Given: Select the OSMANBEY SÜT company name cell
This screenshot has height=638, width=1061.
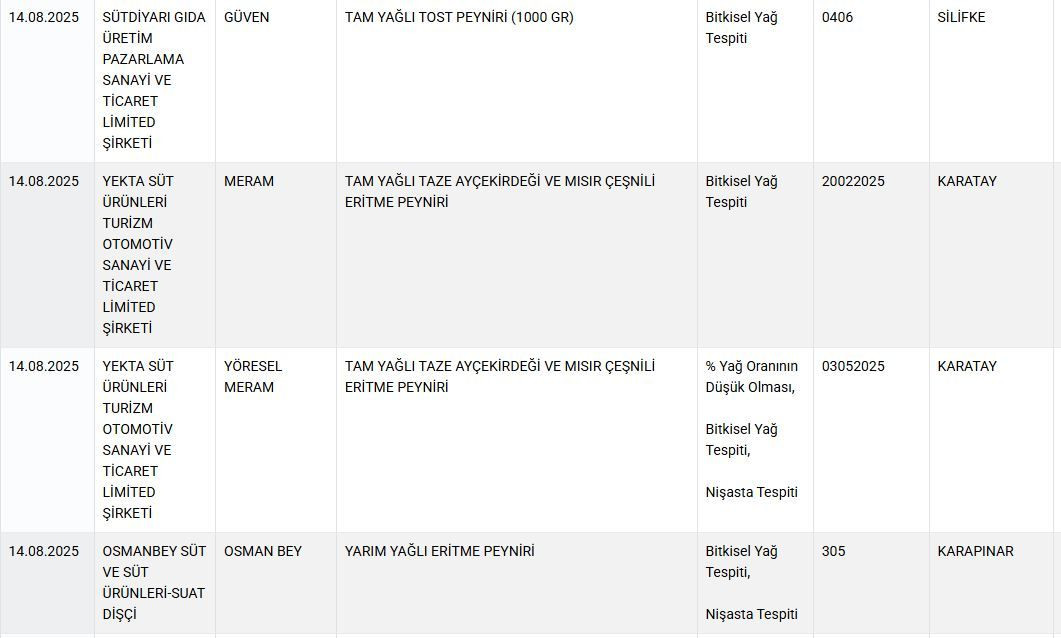Looking at the screenshot, I should point(153,582).
